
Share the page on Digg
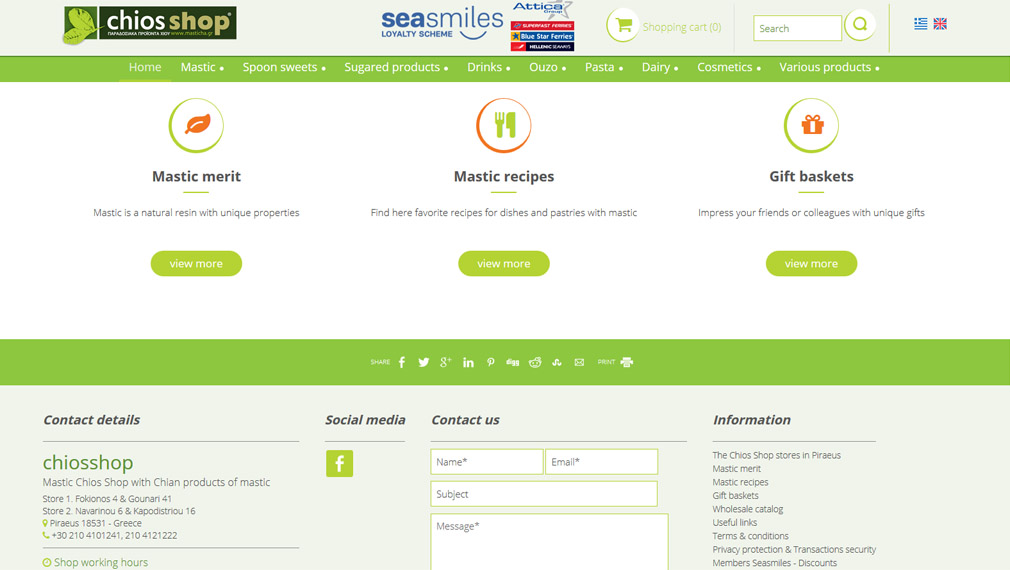tap(513, 362)
